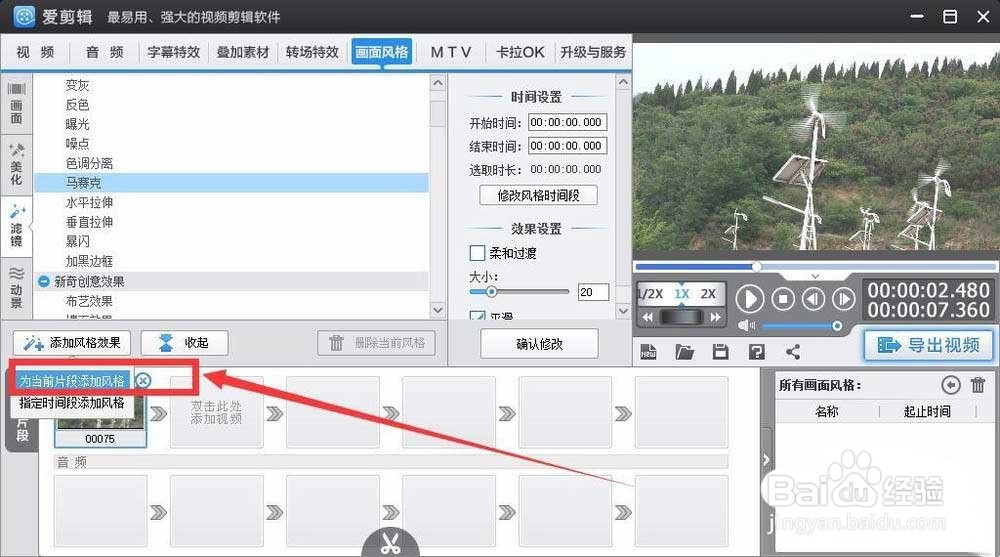This screenshot has height=557, width=1000.
Task: Select the 00075 video clip thumbnail
Action: [100, 423]
